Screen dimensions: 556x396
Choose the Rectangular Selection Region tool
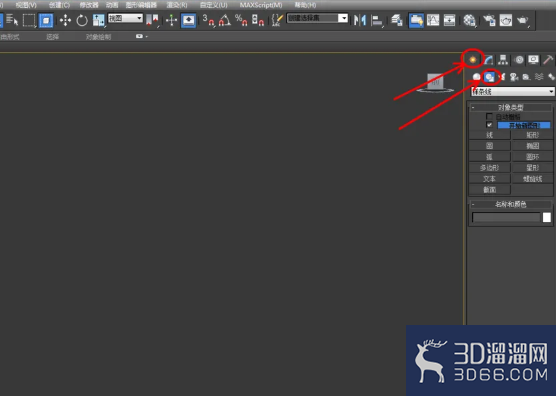click(29, 20)
